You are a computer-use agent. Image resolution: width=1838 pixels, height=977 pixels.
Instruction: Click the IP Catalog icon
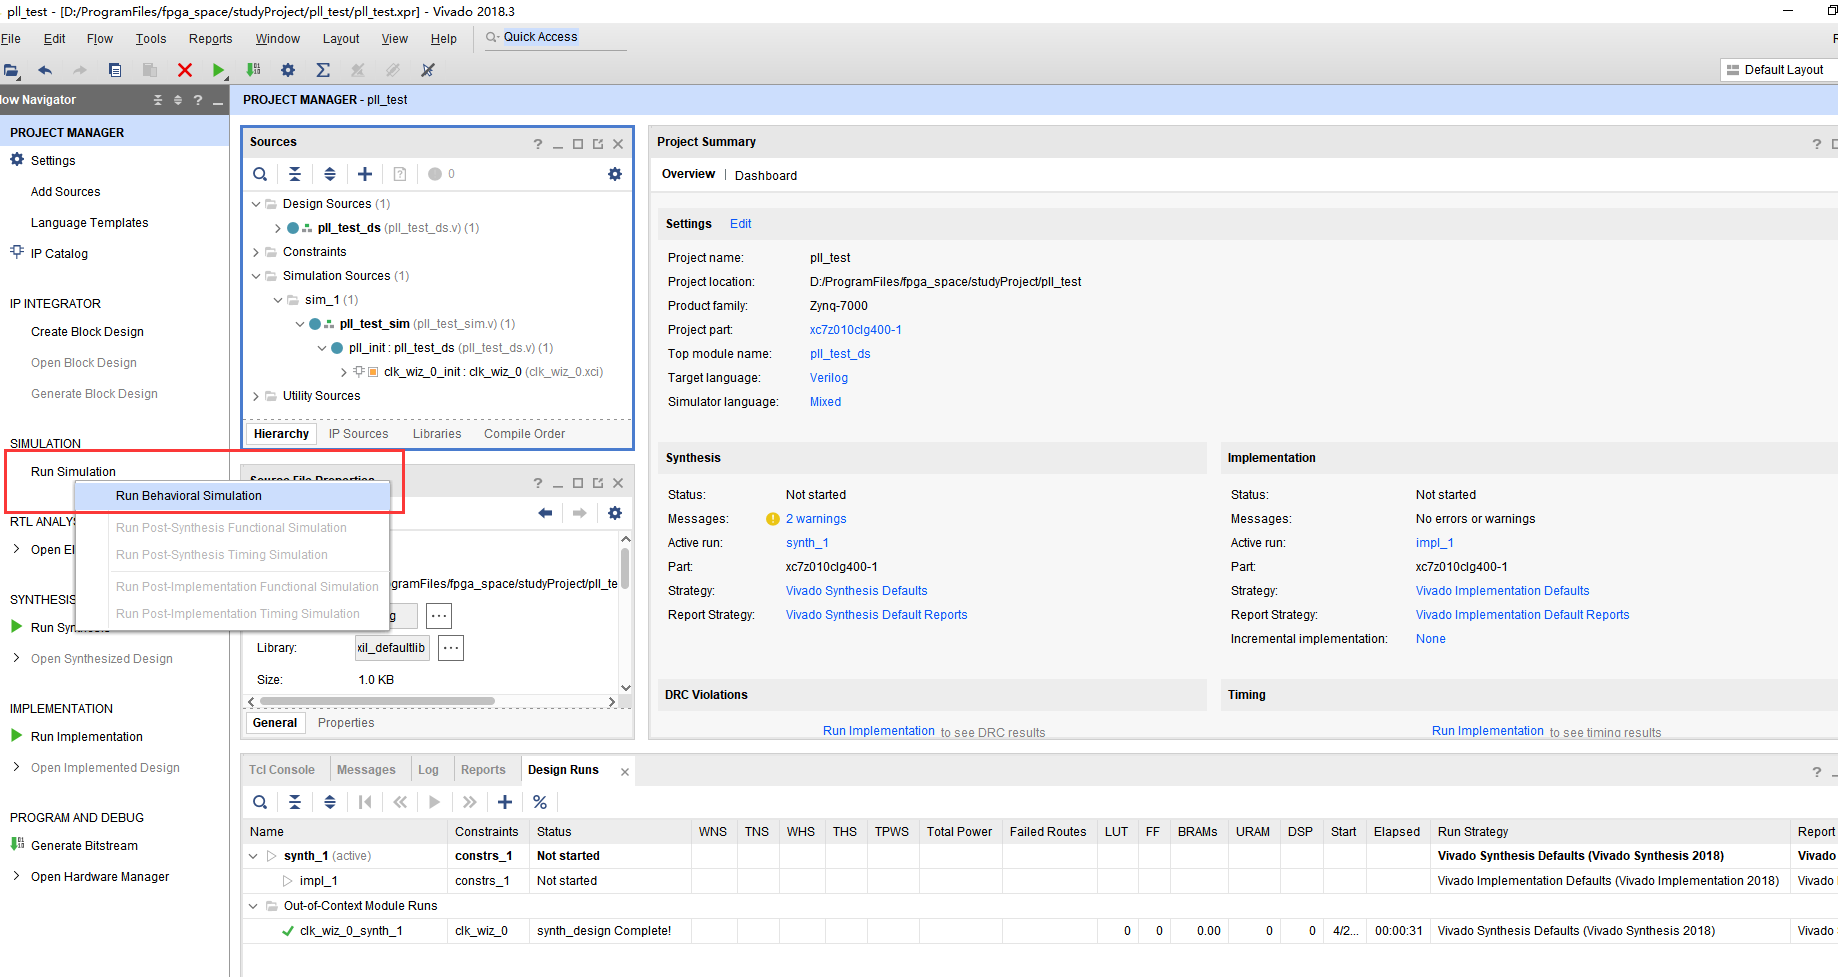pos(17,252)
